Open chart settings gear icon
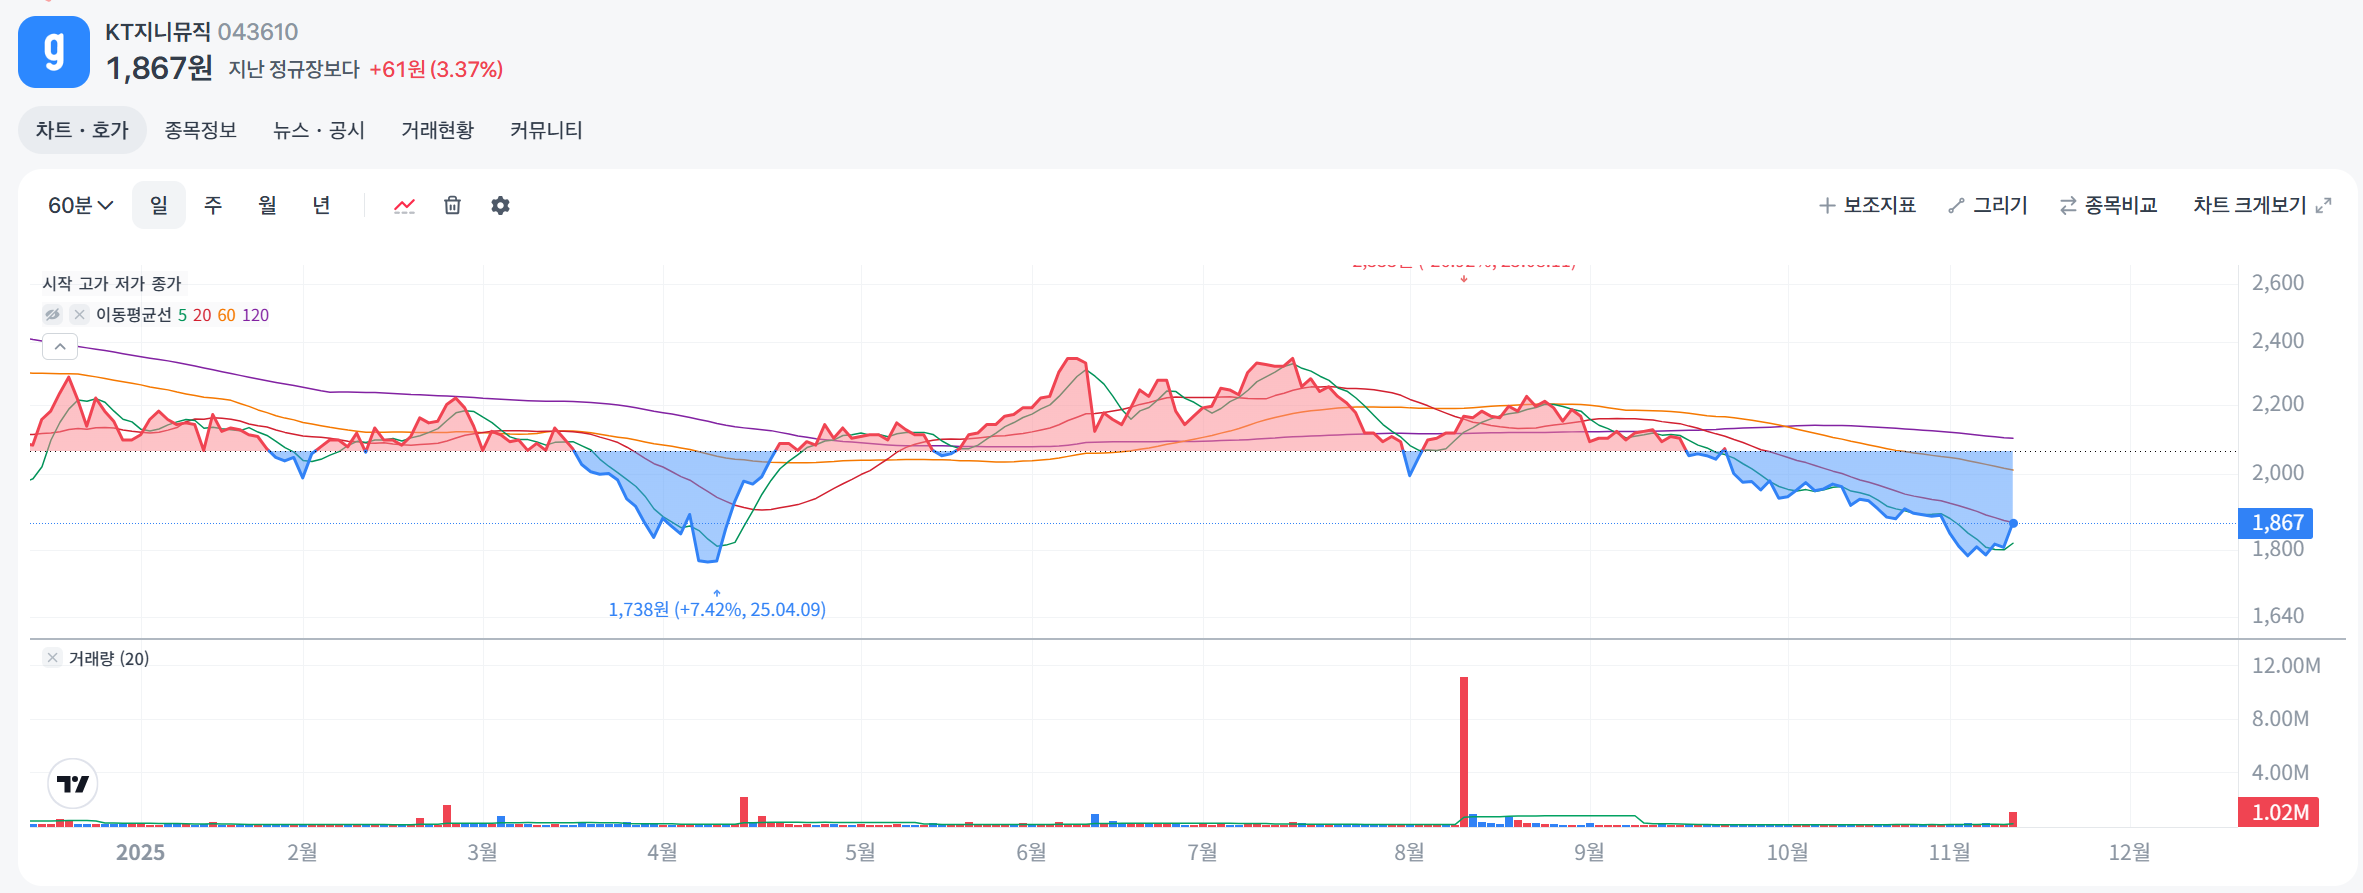Image resolution: width=2363 pixels, height=893 pixels. tap(500, 205)
